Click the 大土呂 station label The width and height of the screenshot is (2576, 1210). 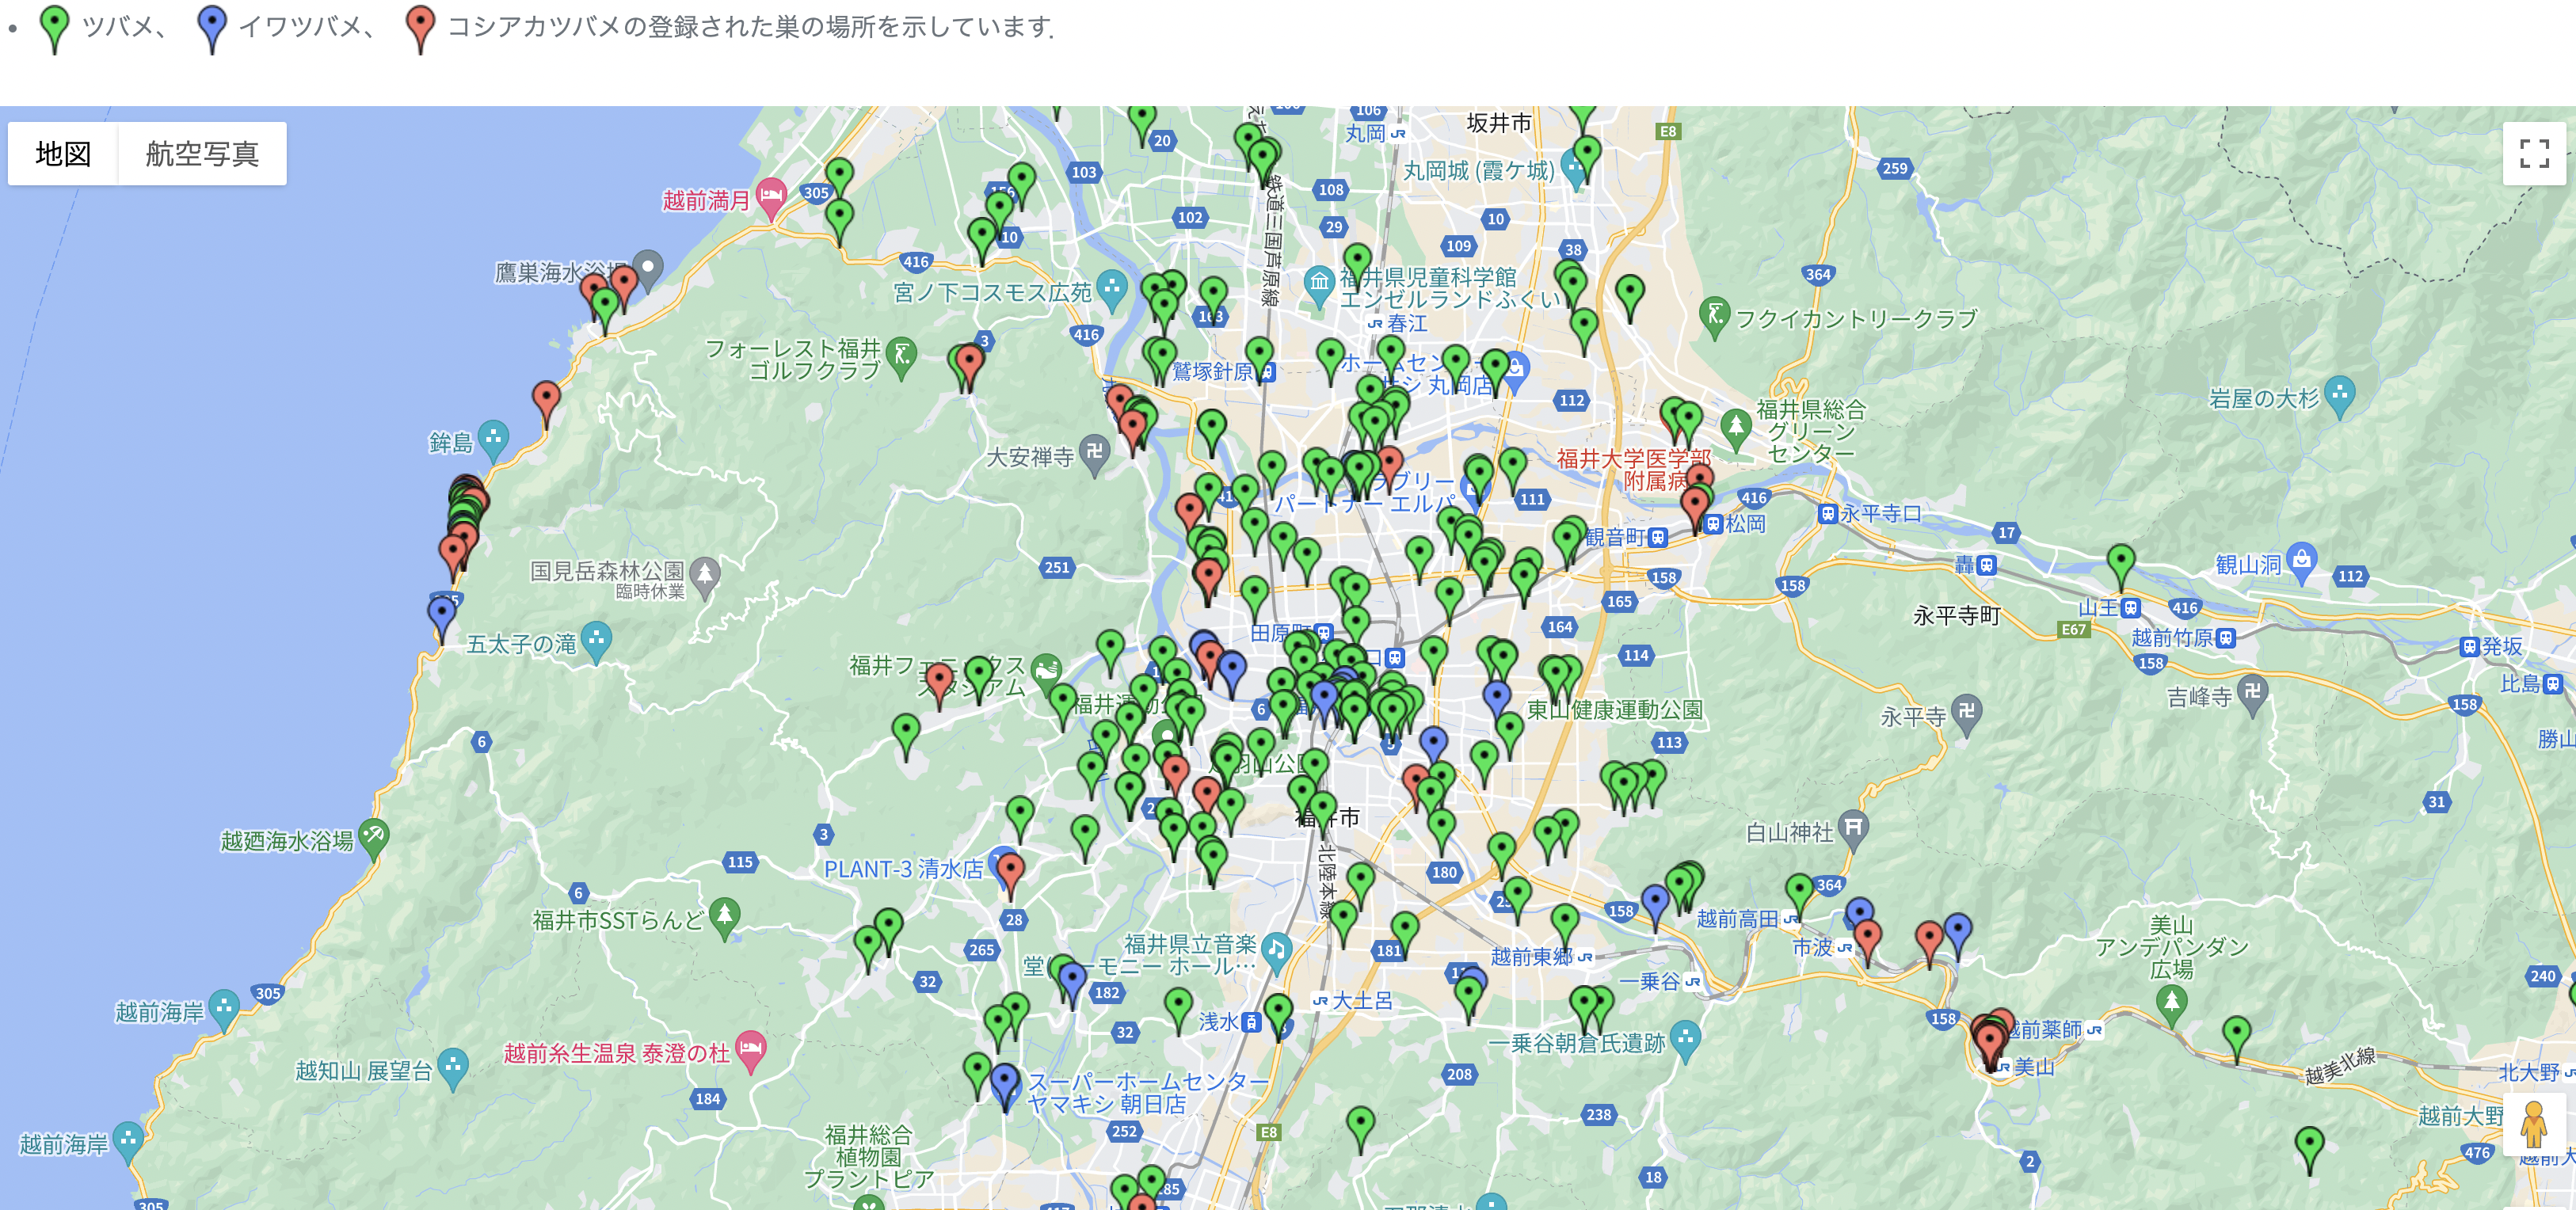tap(1362, 1000)
